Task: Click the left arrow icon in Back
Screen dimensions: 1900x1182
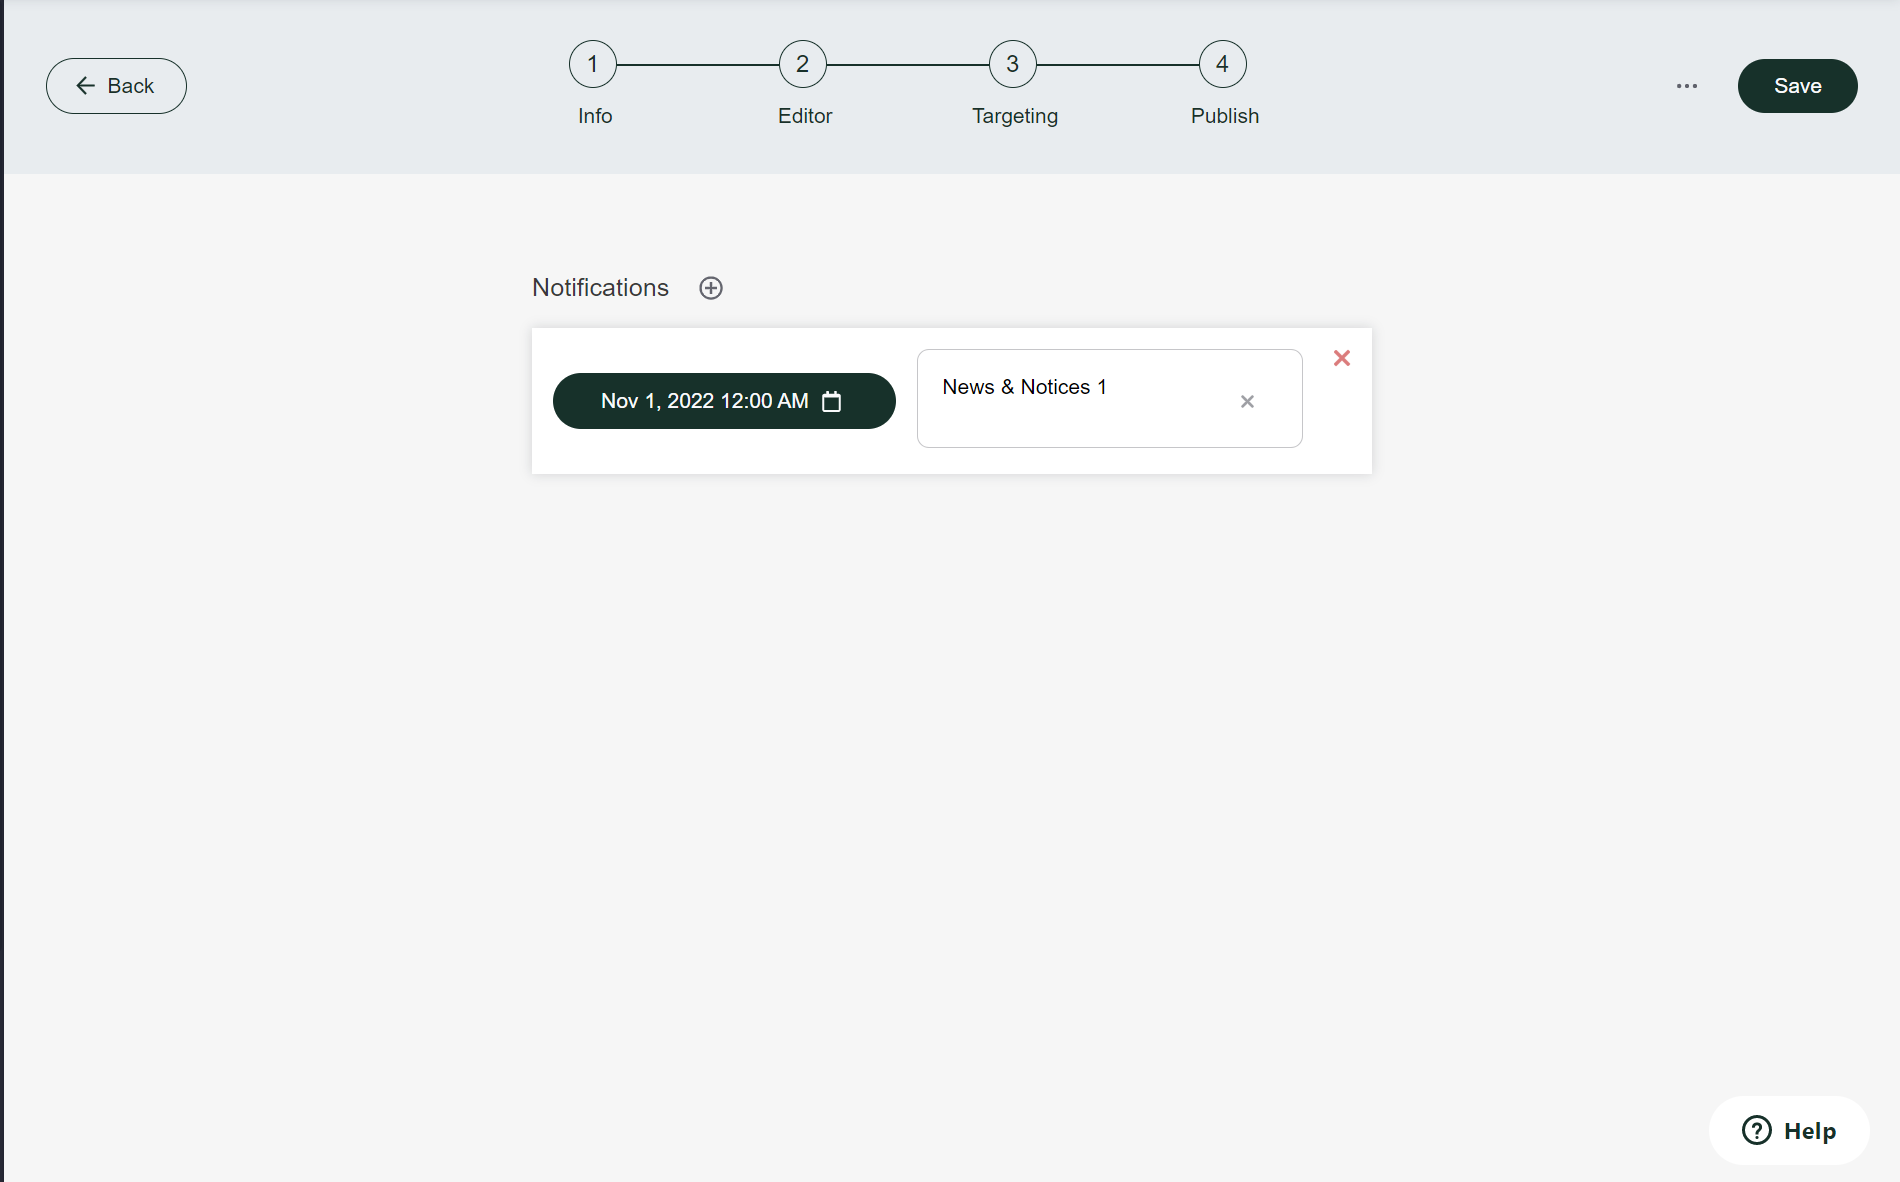Action: click(x=86, y=86)
